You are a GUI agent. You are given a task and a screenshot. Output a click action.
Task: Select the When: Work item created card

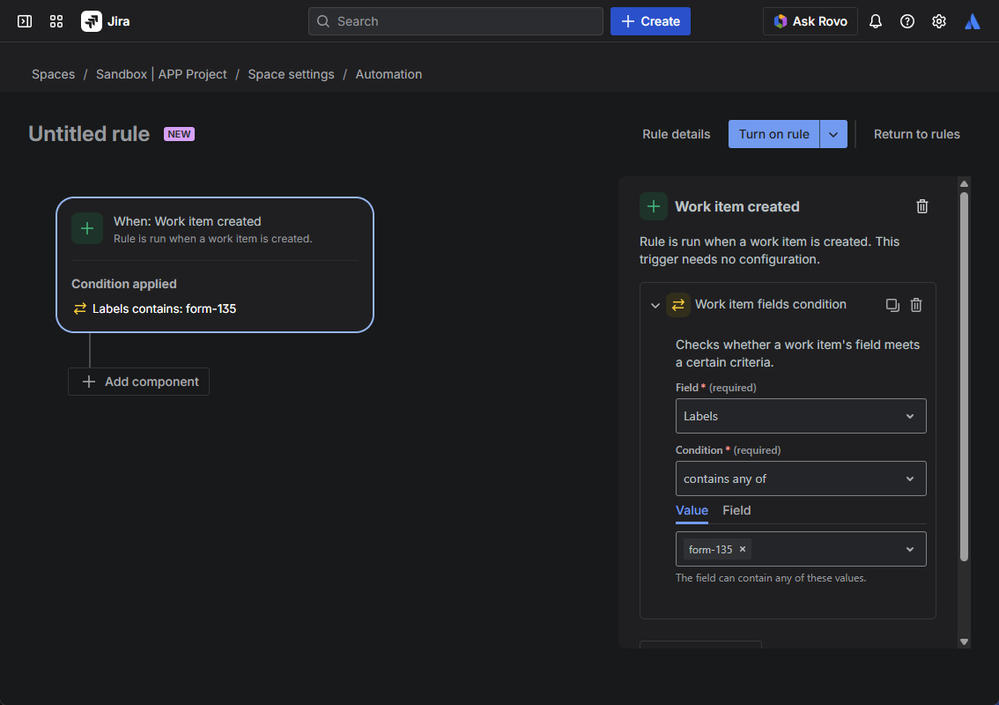[215, 265]
